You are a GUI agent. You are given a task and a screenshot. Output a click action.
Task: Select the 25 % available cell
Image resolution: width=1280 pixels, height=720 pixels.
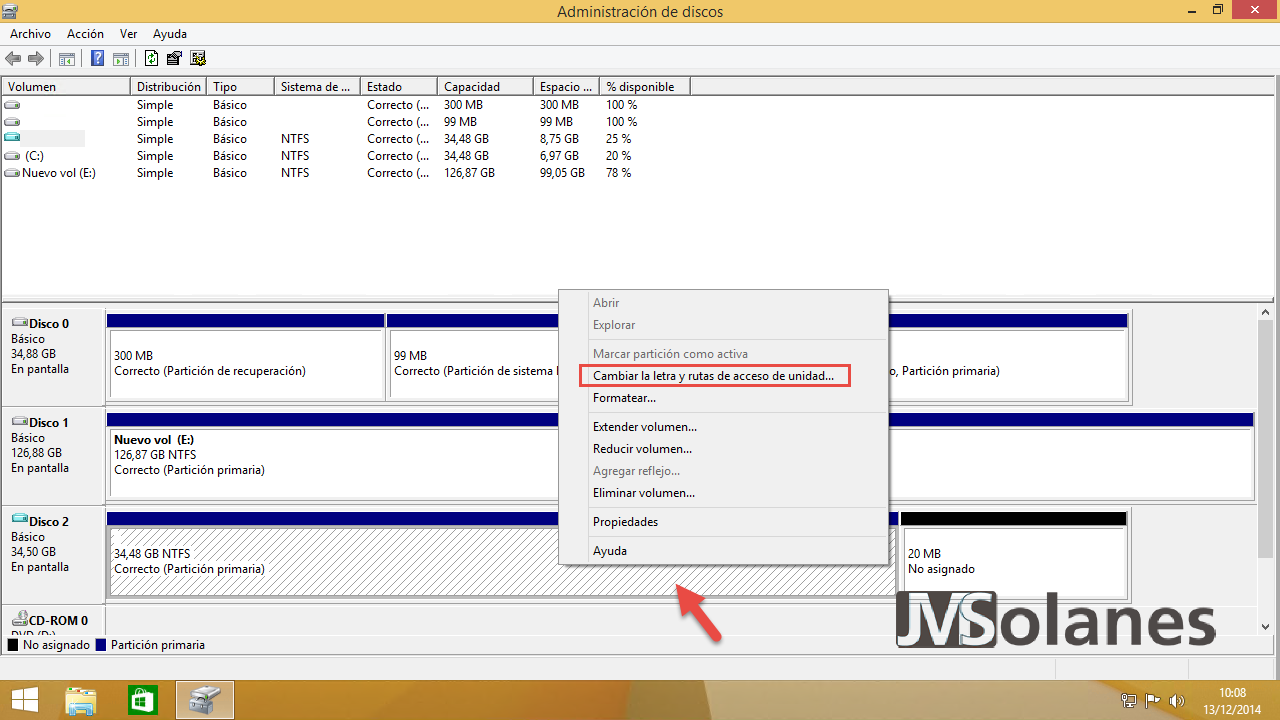click(x=619, y=139)
